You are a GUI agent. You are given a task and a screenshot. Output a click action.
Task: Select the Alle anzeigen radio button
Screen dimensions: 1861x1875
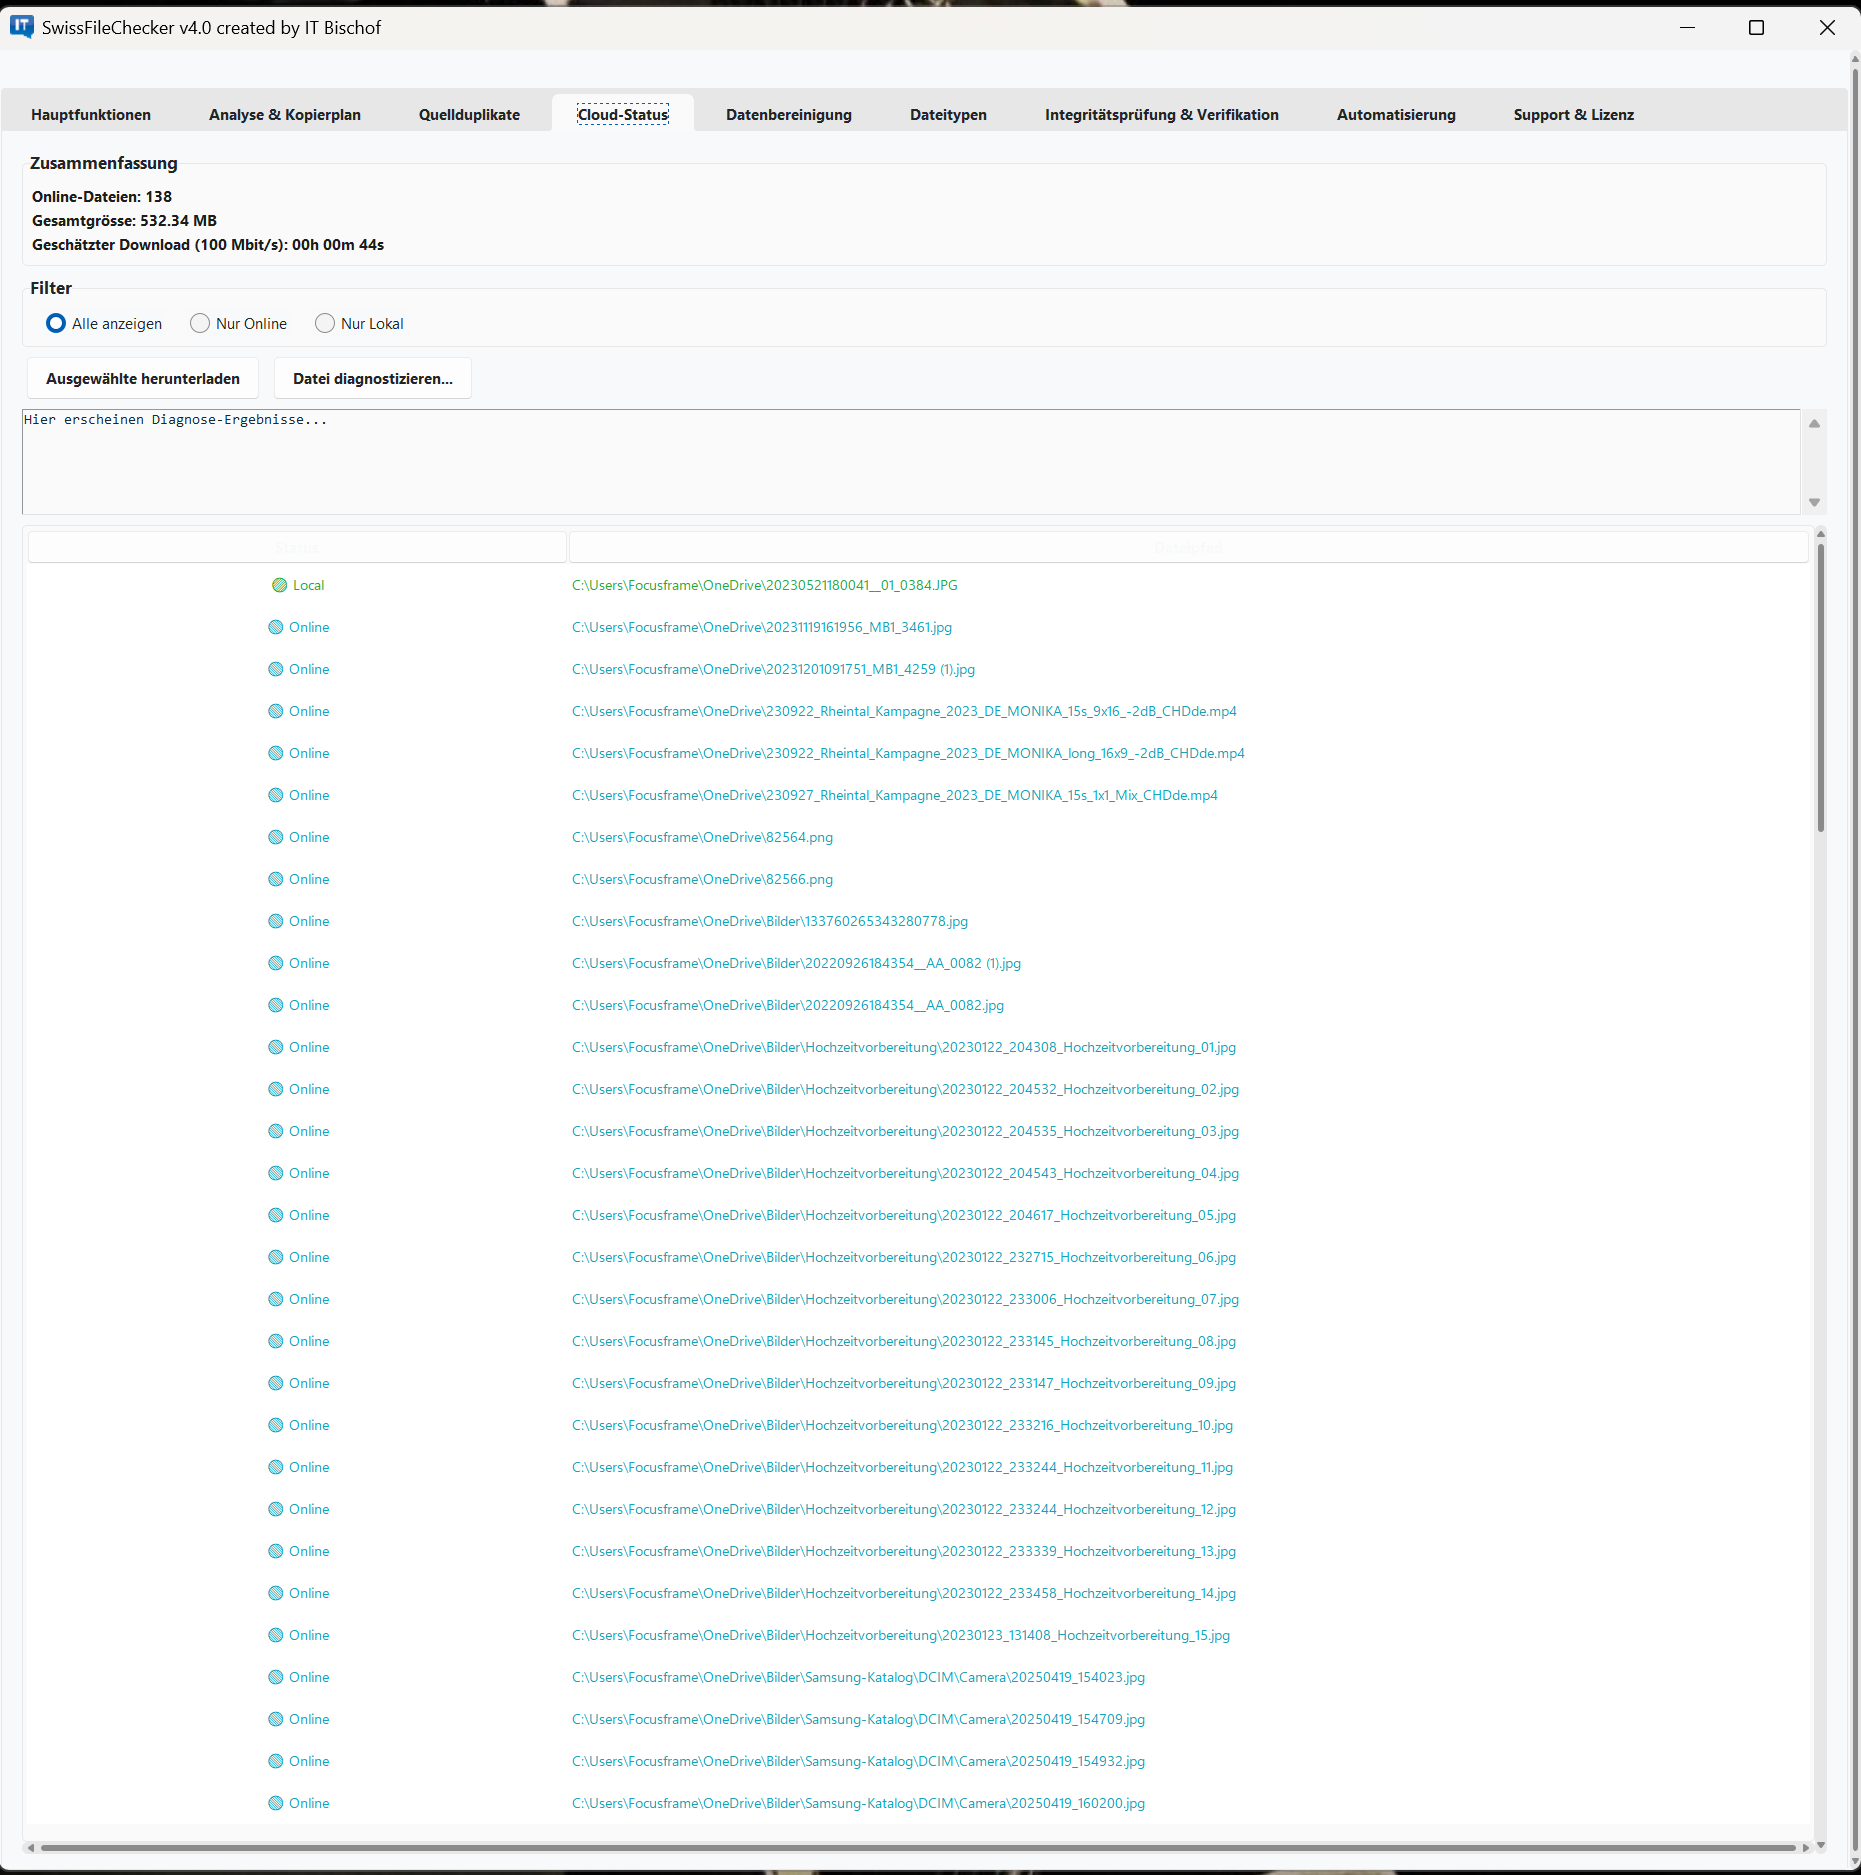[56, 323]
